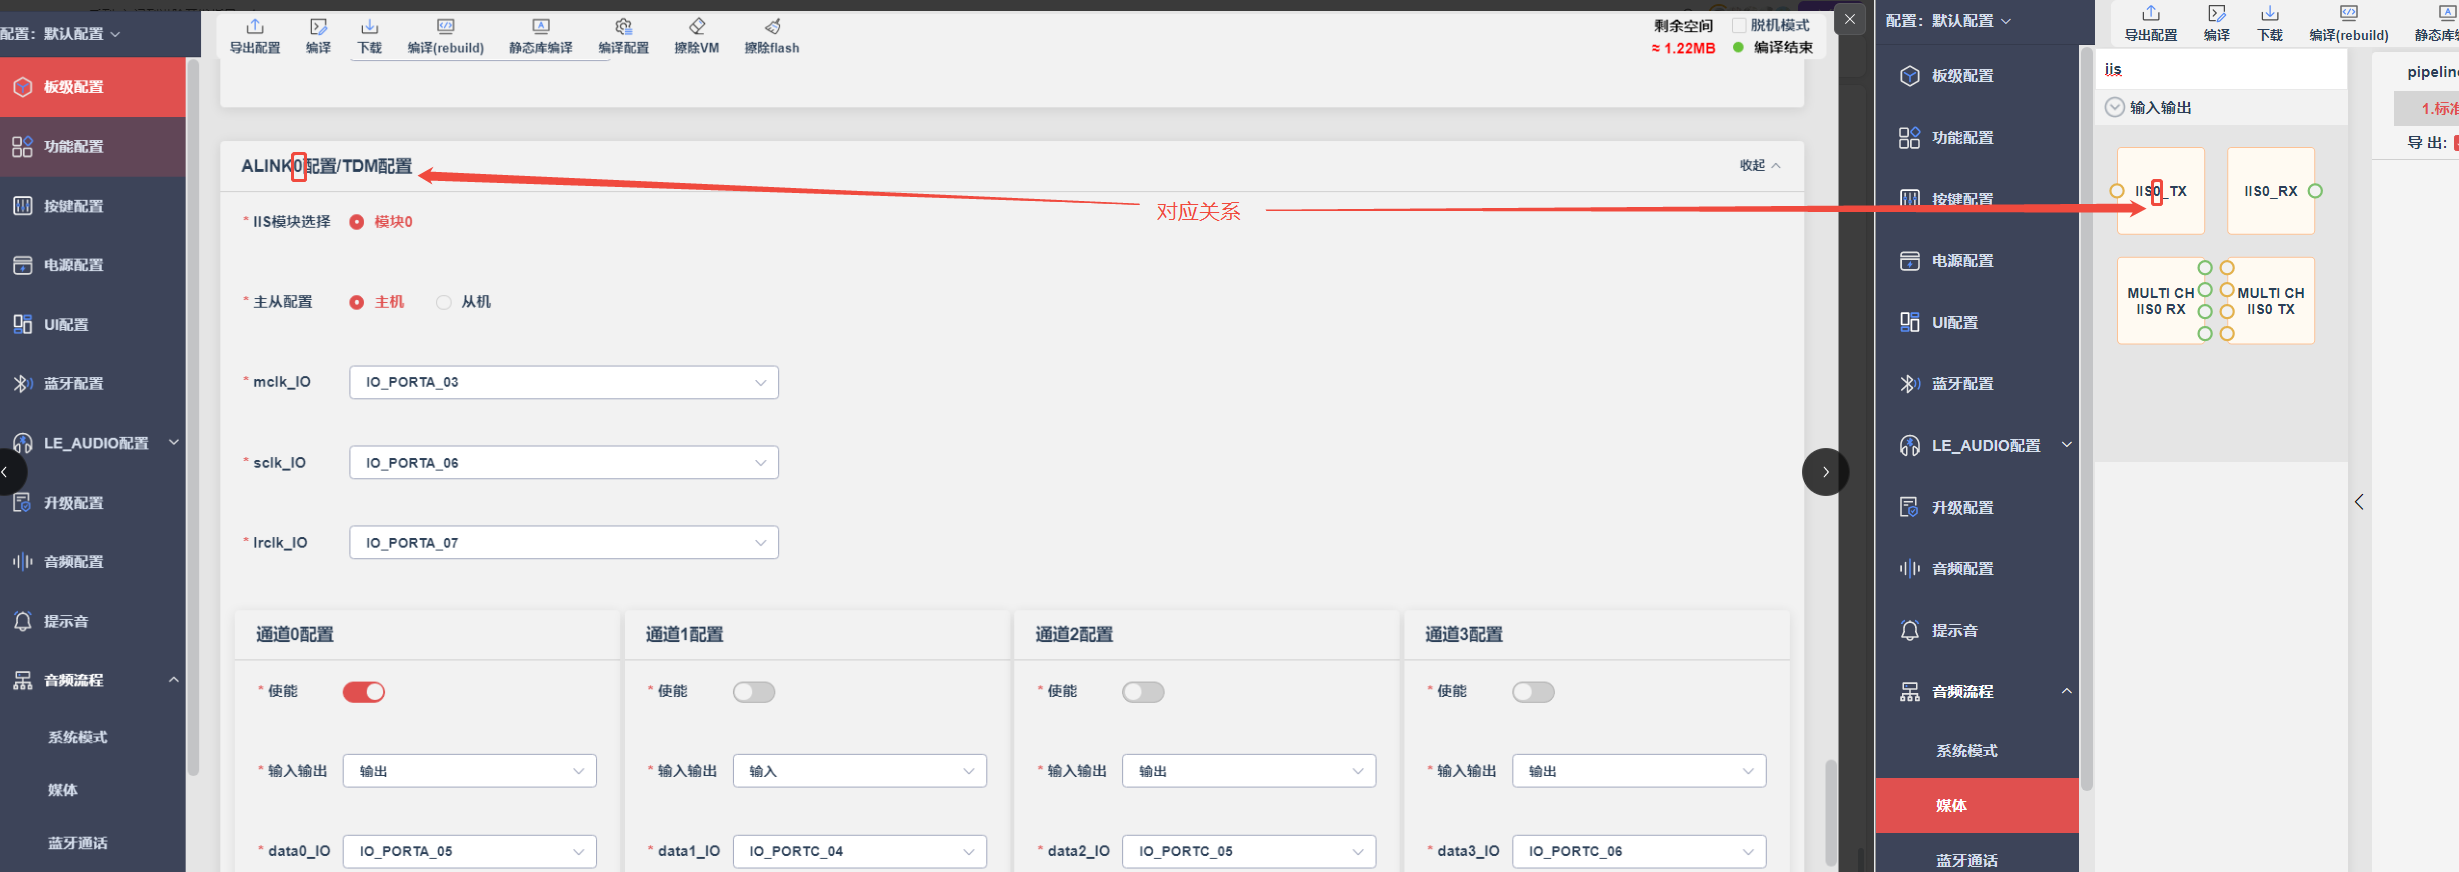
Task: Click the dark round next-arrow button
Action: click(1825, 472)
